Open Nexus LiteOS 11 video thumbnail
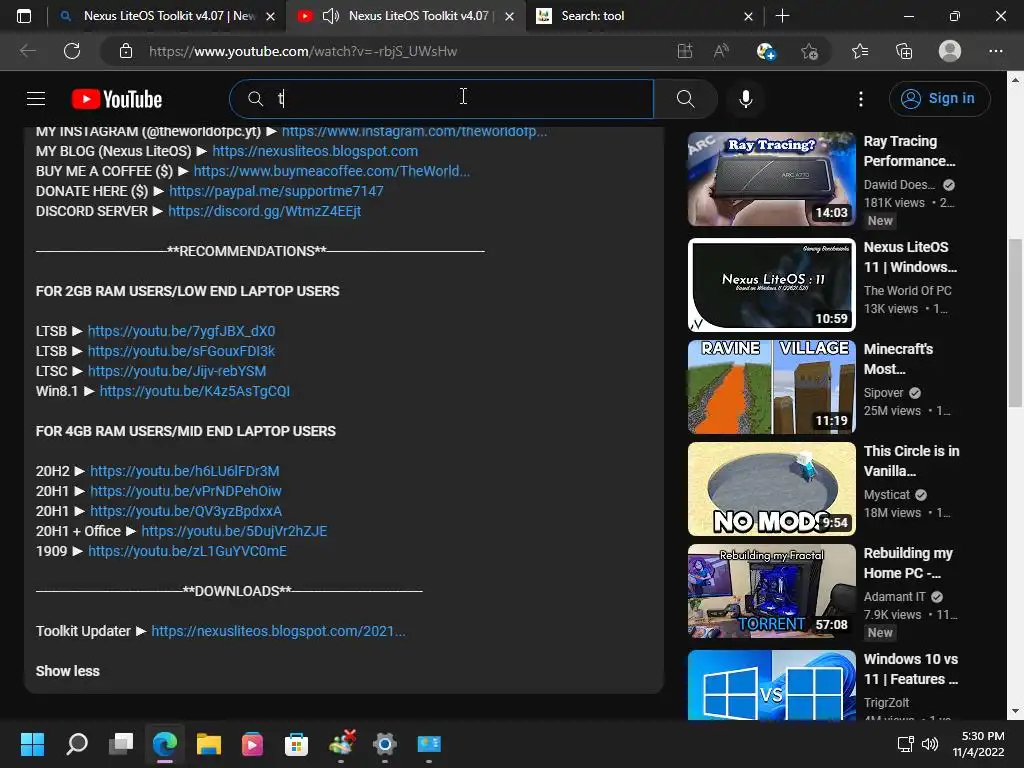Viewport: 1024px width, 768px height. [x=771, y=285]
